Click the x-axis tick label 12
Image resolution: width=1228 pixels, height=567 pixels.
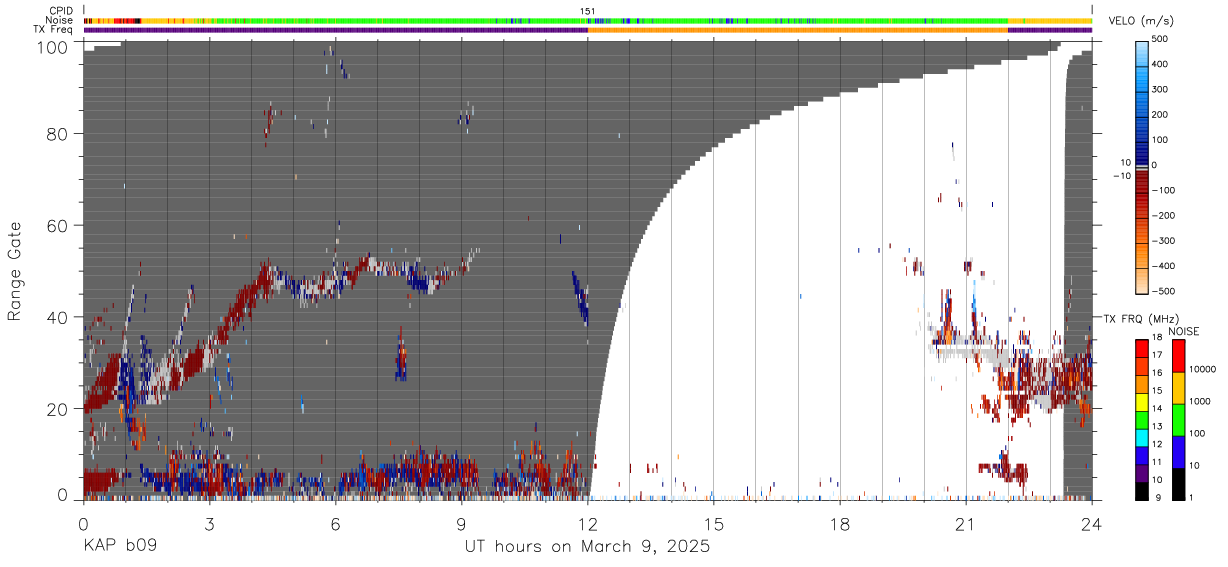pos(588,523)
